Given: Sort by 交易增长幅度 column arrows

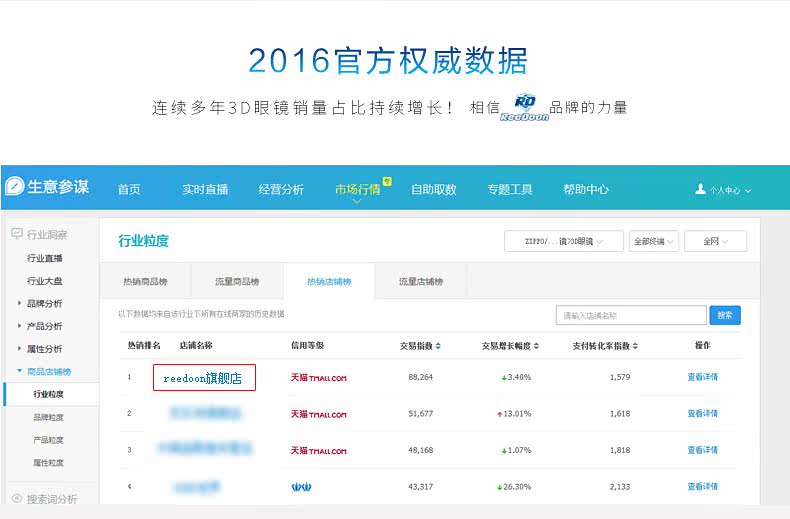Looking at the screenshot, I should click(x=536, y=346).
